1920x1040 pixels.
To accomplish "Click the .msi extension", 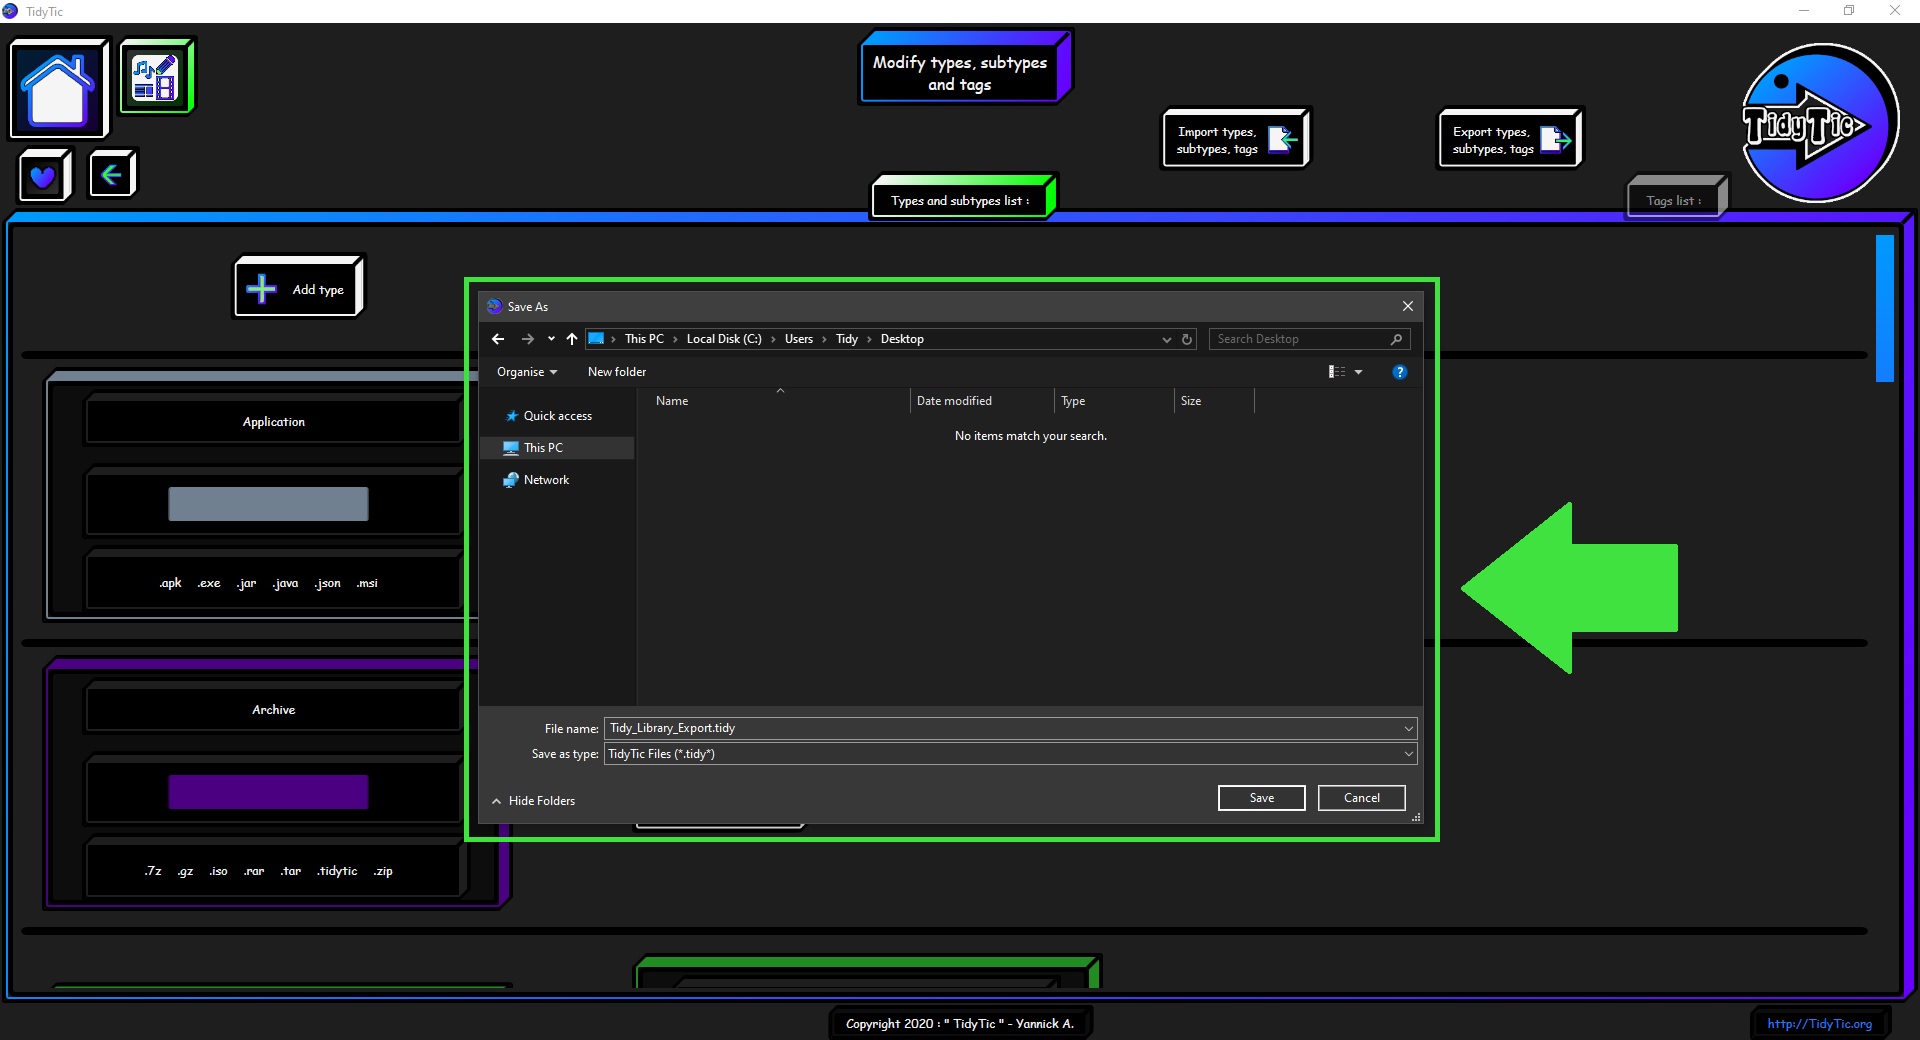I will (x=367, y=583).
